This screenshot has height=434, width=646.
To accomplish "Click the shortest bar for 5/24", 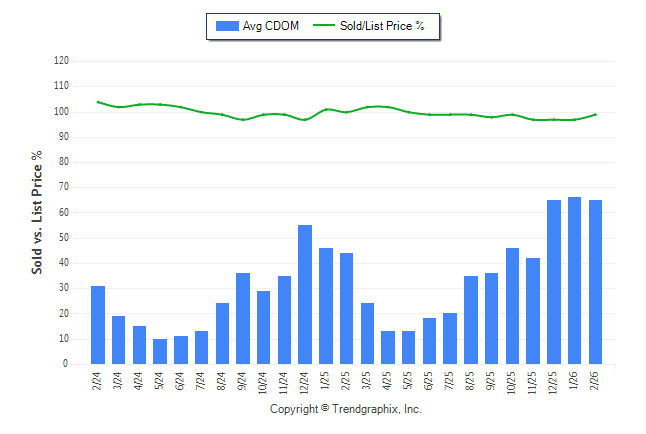I will click(160, 351).
